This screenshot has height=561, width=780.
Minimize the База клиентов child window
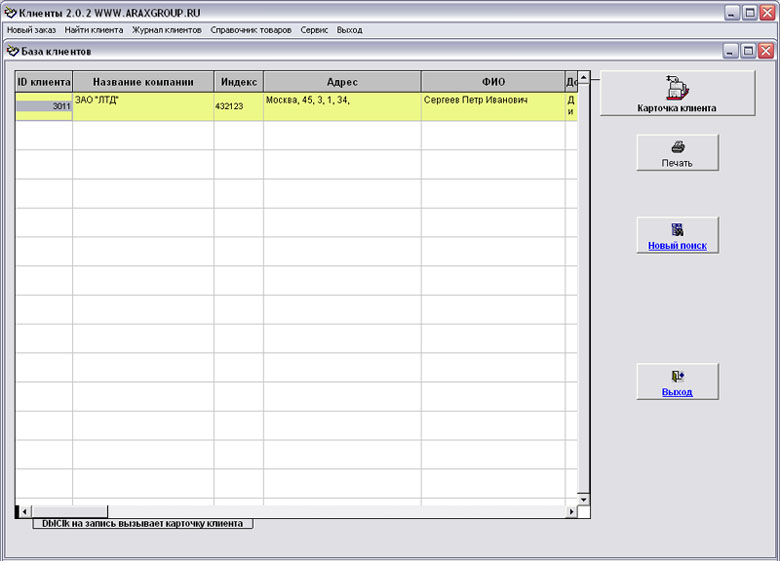(731, 51)
